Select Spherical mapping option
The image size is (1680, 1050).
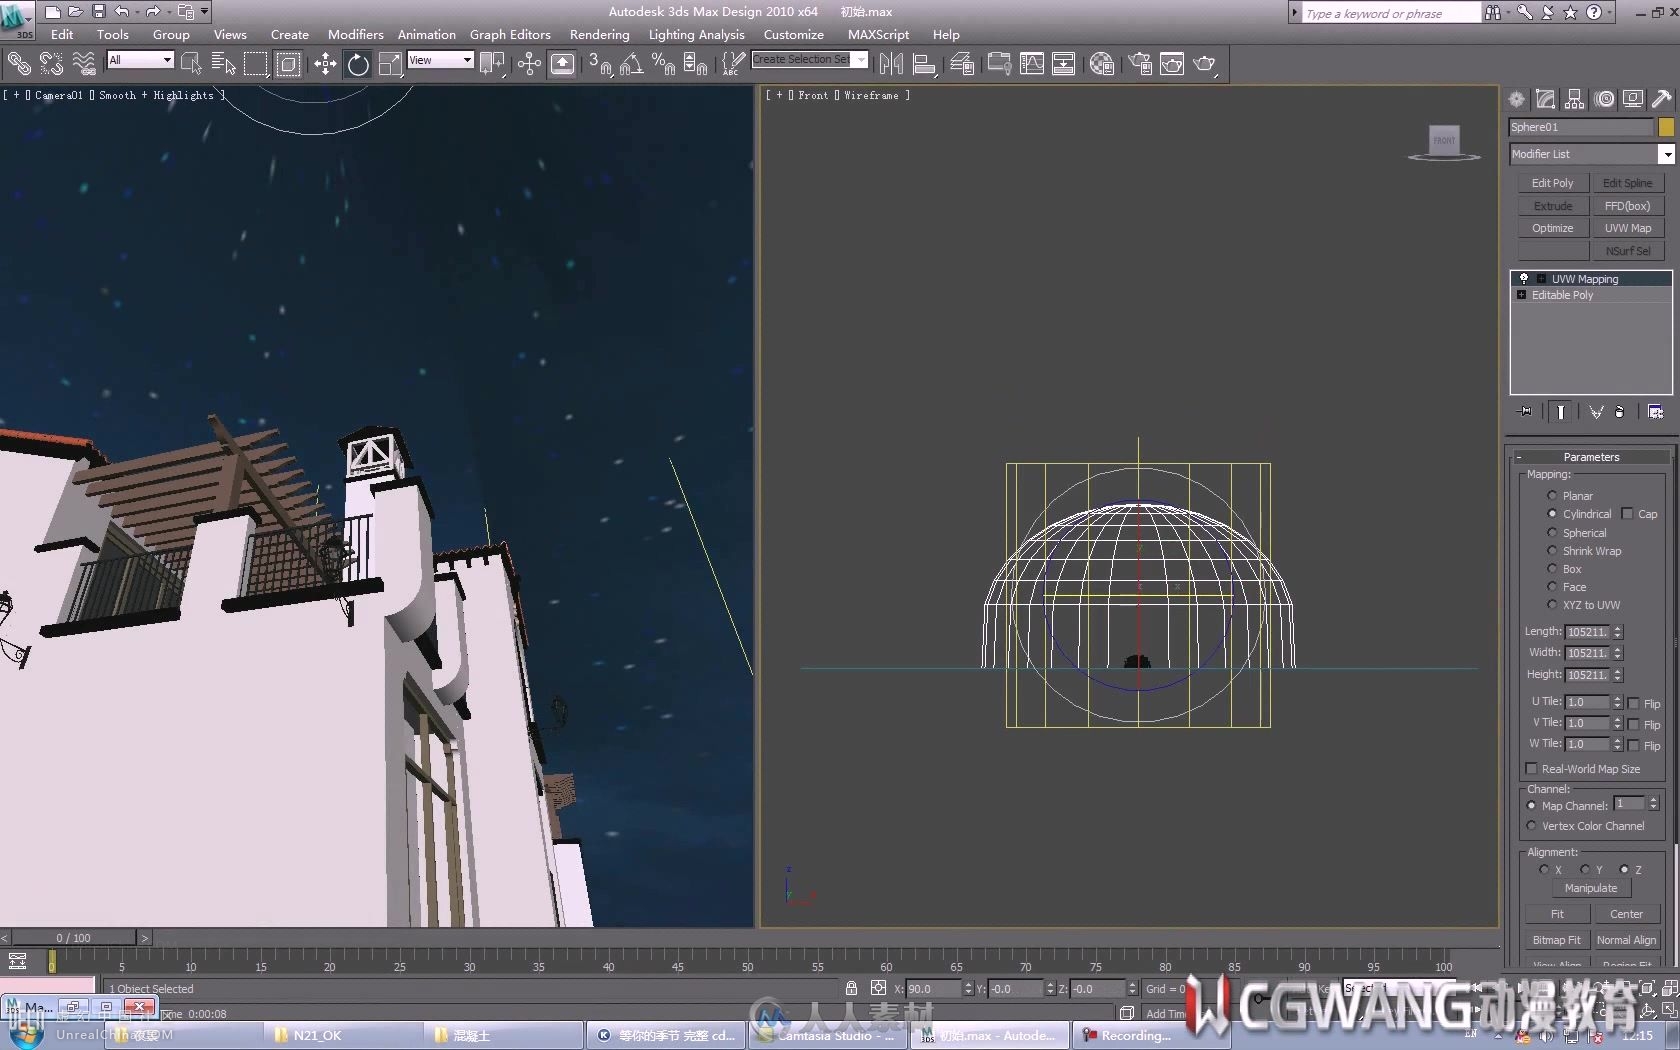1552,533
